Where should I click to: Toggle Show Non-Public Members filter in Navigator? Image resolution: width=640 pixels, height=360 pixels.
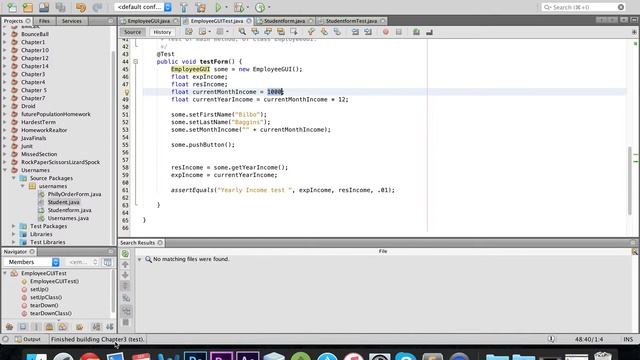pyautogui.click(x=49, y=327)
